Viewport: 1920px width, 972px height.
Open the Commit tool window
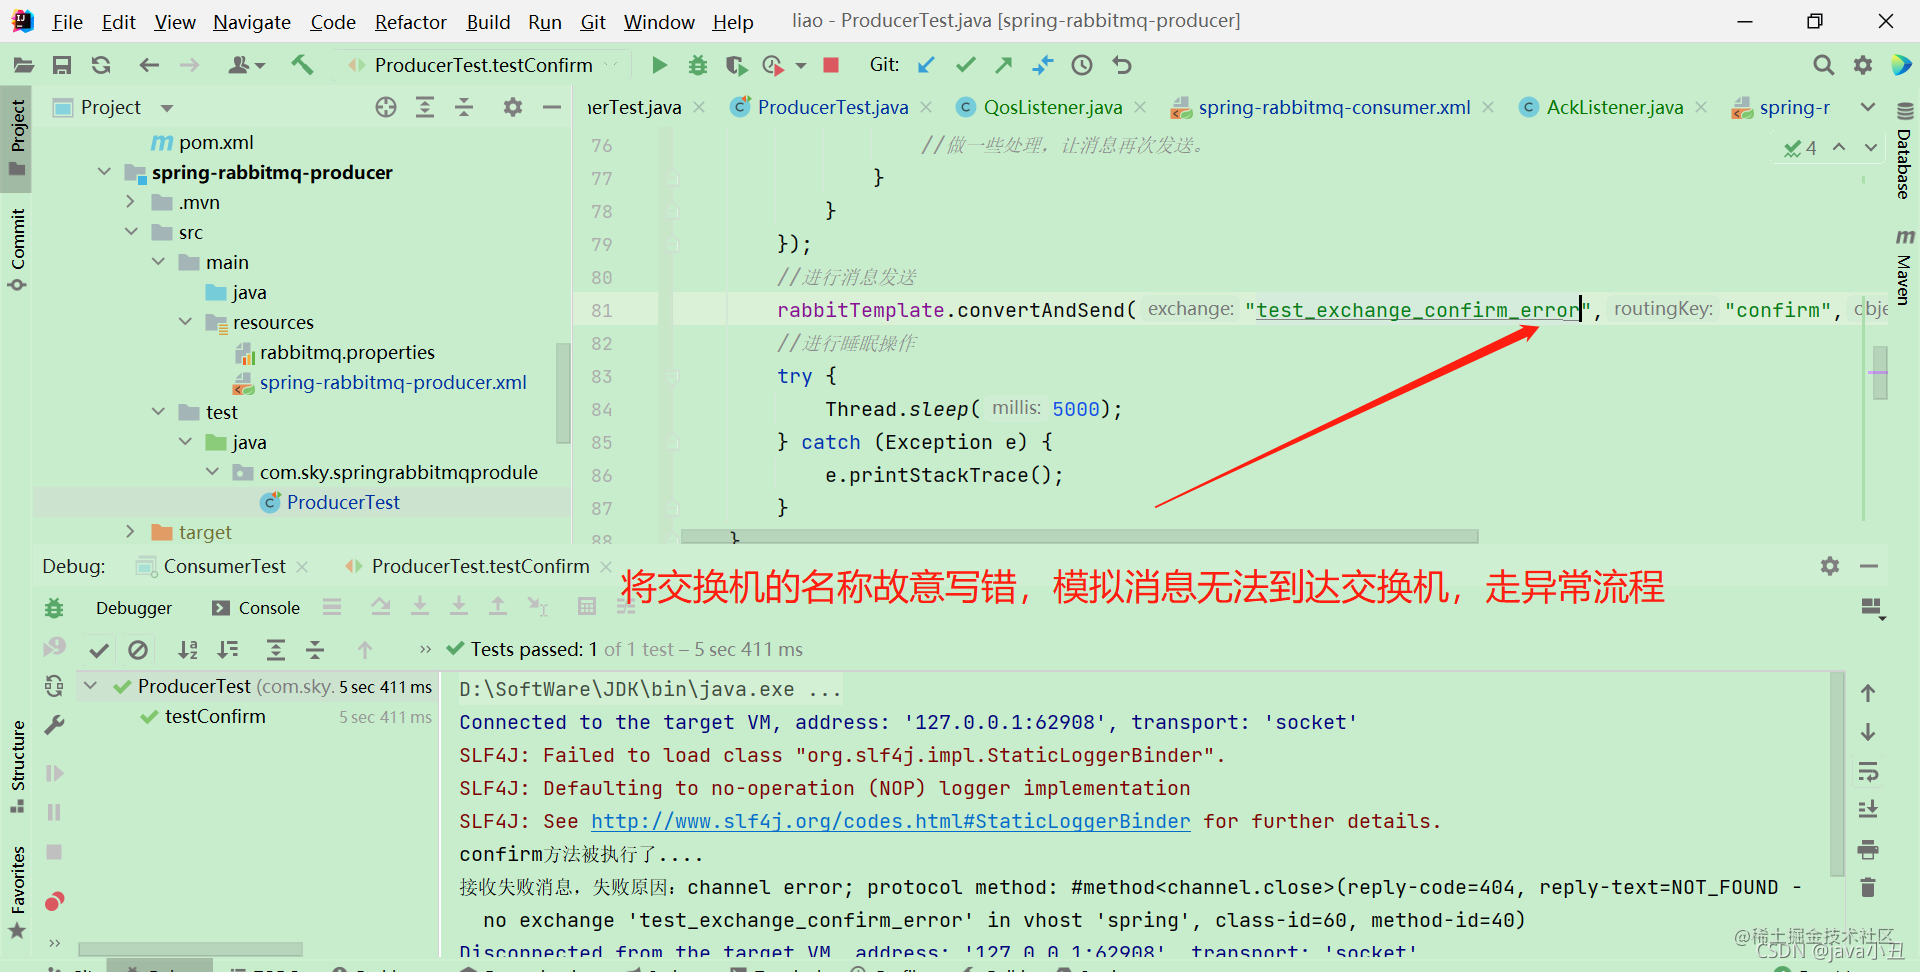[18, 249]
